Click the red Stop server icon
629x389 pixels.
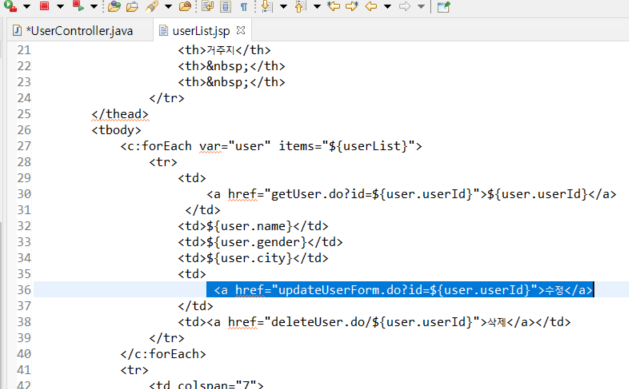44,6
